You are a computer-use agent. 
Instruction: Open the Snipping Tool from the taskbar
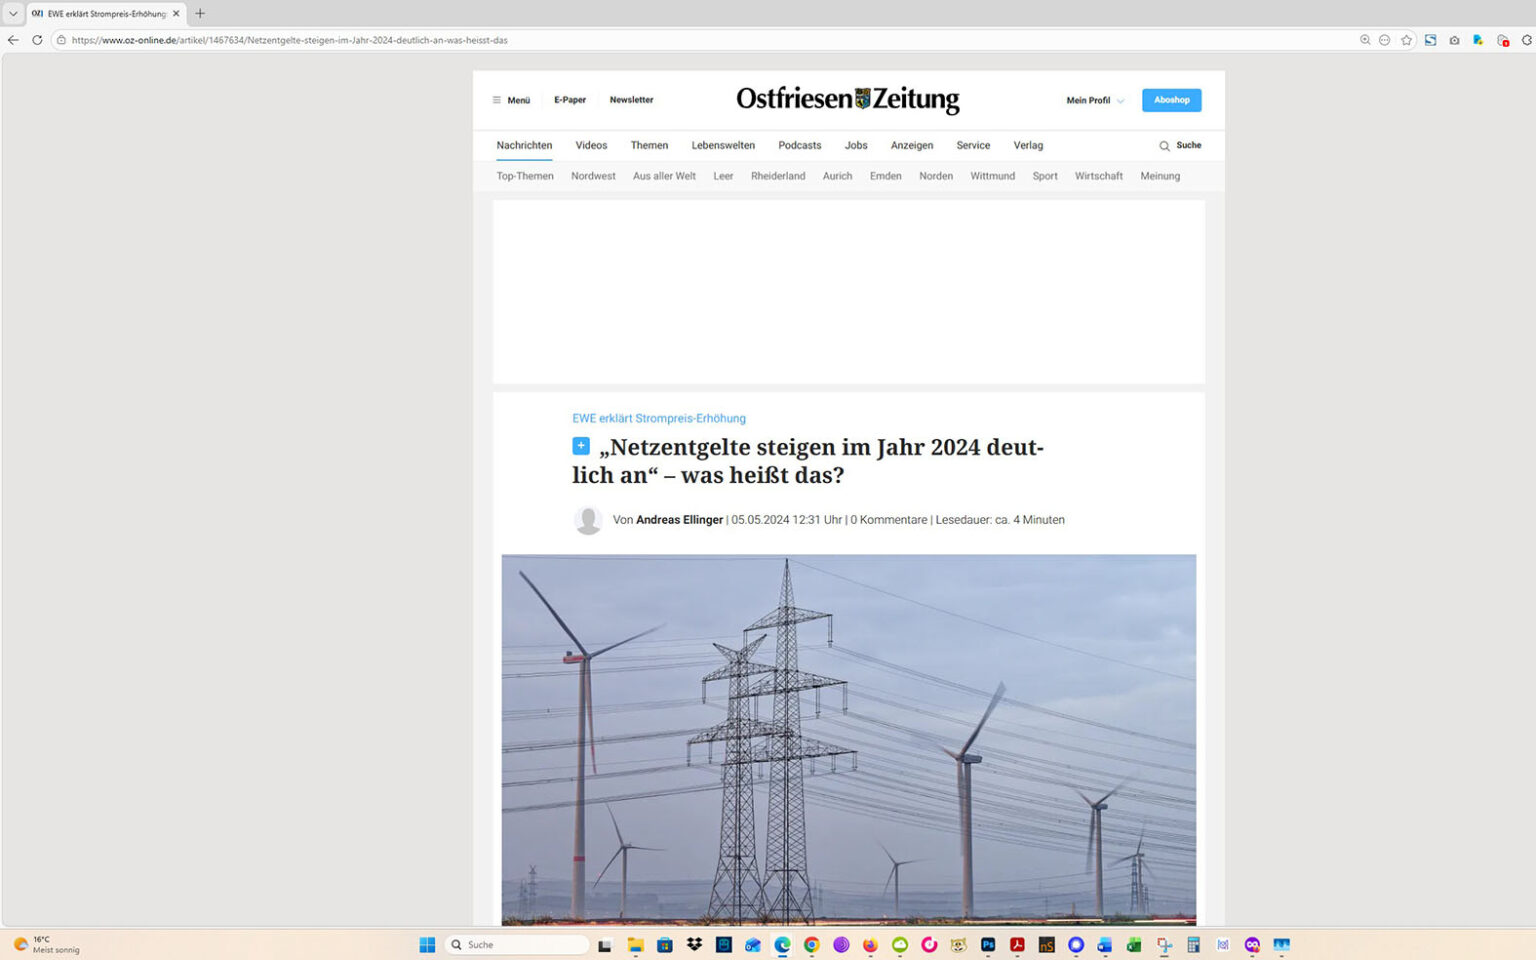(1163, 945)
